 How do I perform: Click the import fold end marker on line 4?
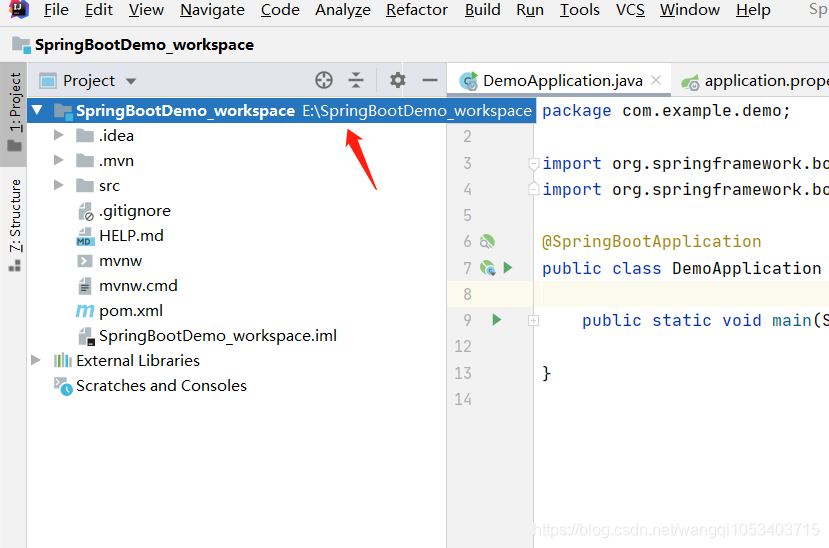pyautogui.click(x=533, y=189)
